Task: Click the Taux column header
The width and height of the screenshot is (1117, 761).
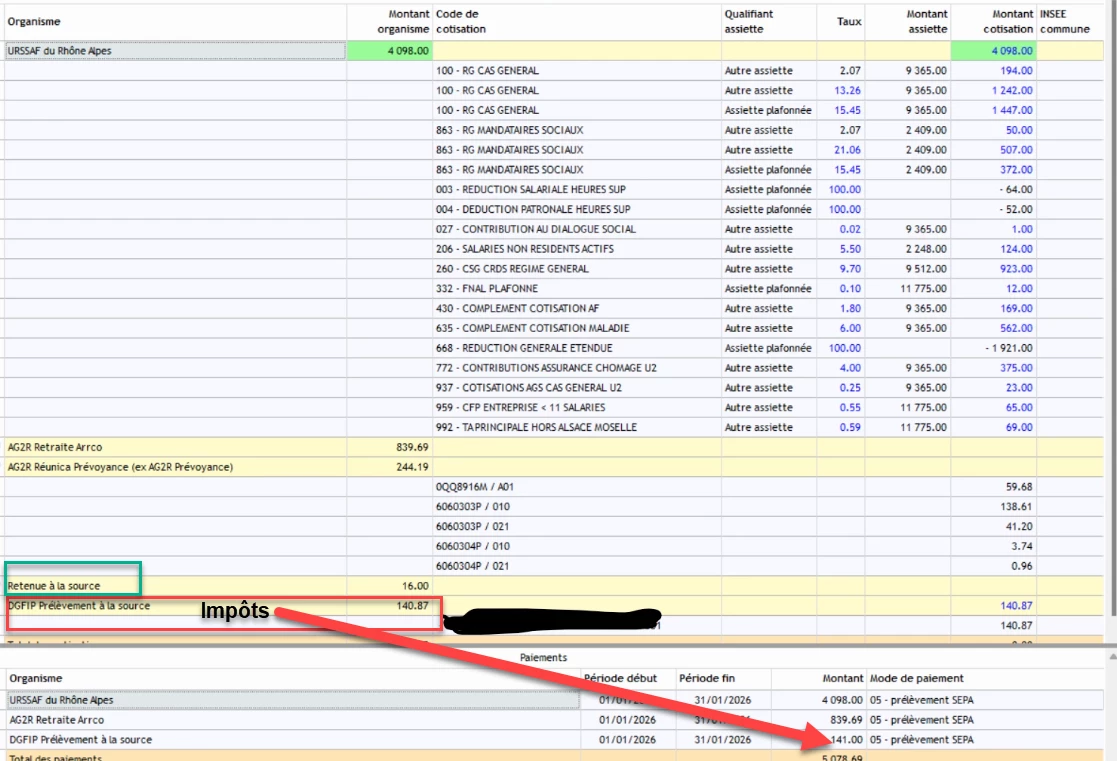Action: coord(848,21)
